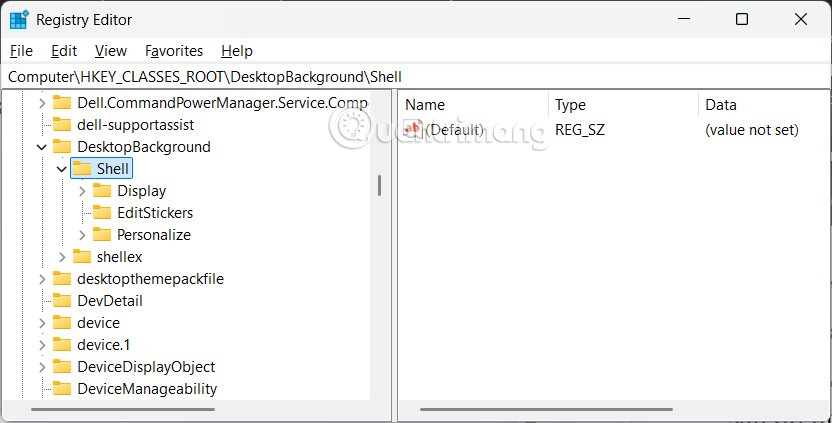
Task: Click the DevDetail folder icon
Action: tap(62, 301)
